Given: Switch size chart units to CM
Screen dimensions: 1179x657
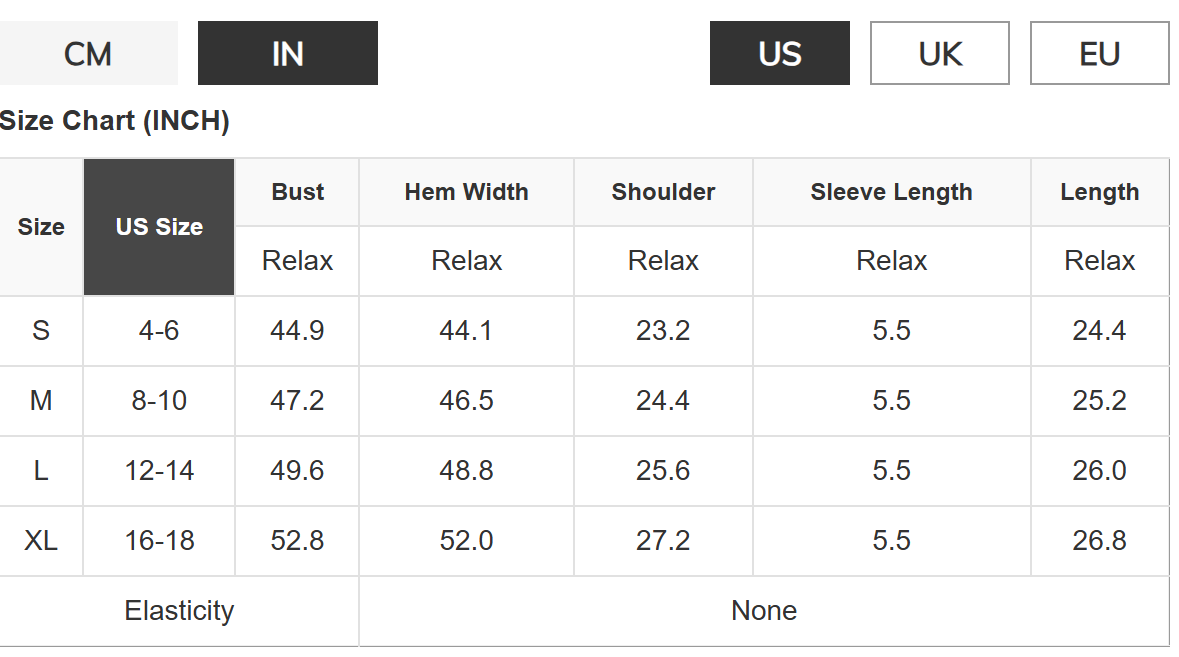Looking at the screenshot, I should (x=88, y=53).
